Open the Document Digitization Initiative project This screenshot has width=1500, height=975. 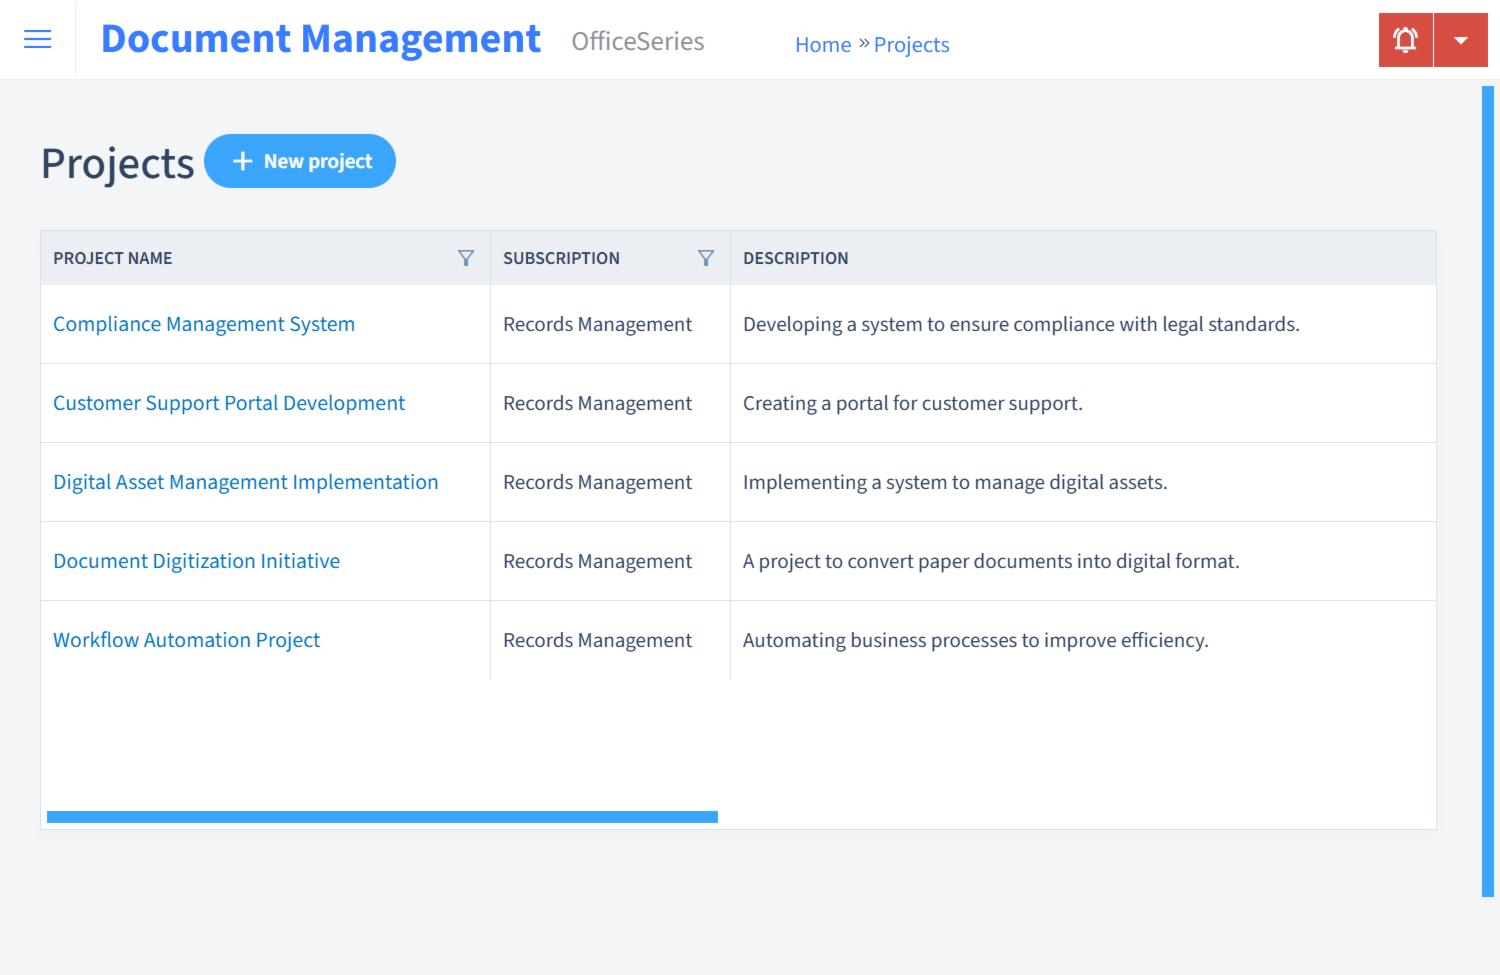196,560
